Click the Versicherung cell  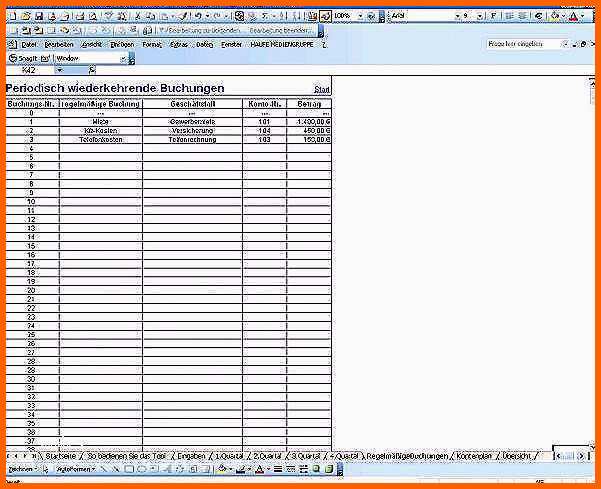(x=192, y=131)
